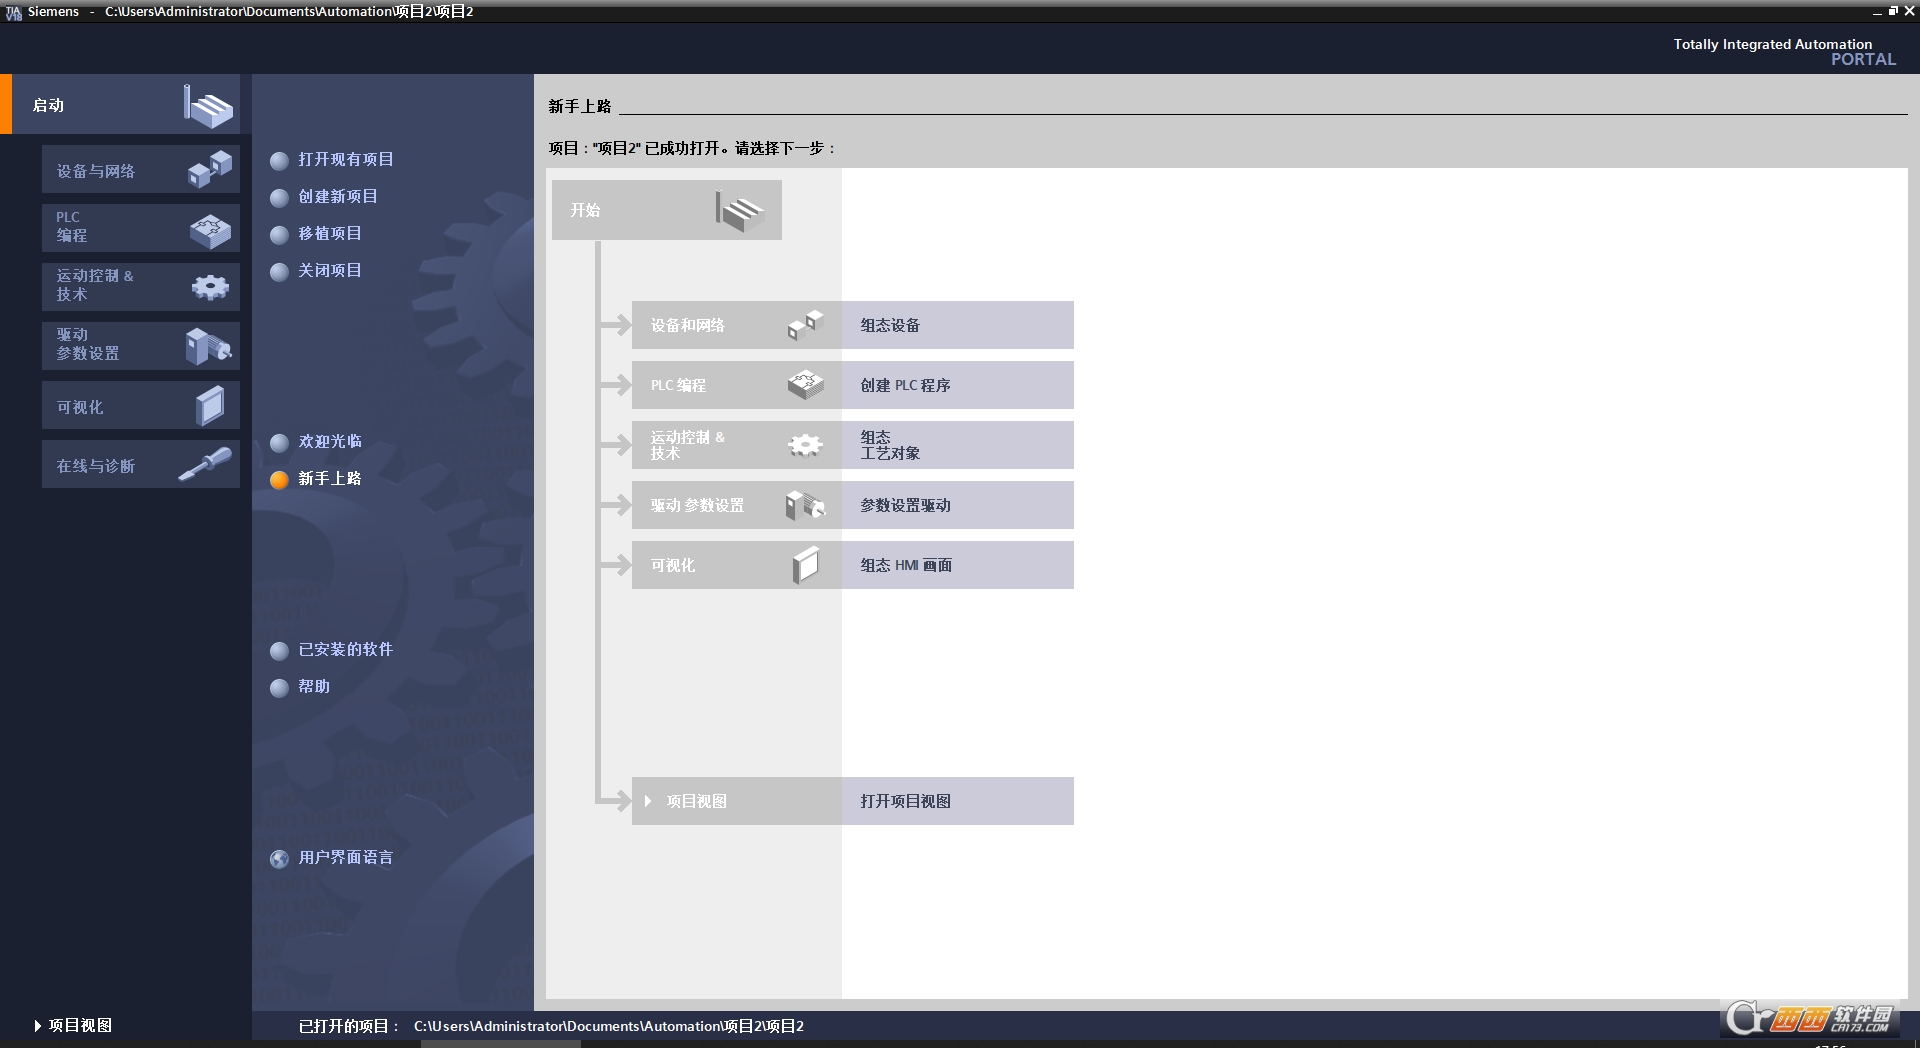This screenshot has height=1048, width=1920.
Task: Click the 可视化 icon in workflow list
Action: click(x=805, y=565)
